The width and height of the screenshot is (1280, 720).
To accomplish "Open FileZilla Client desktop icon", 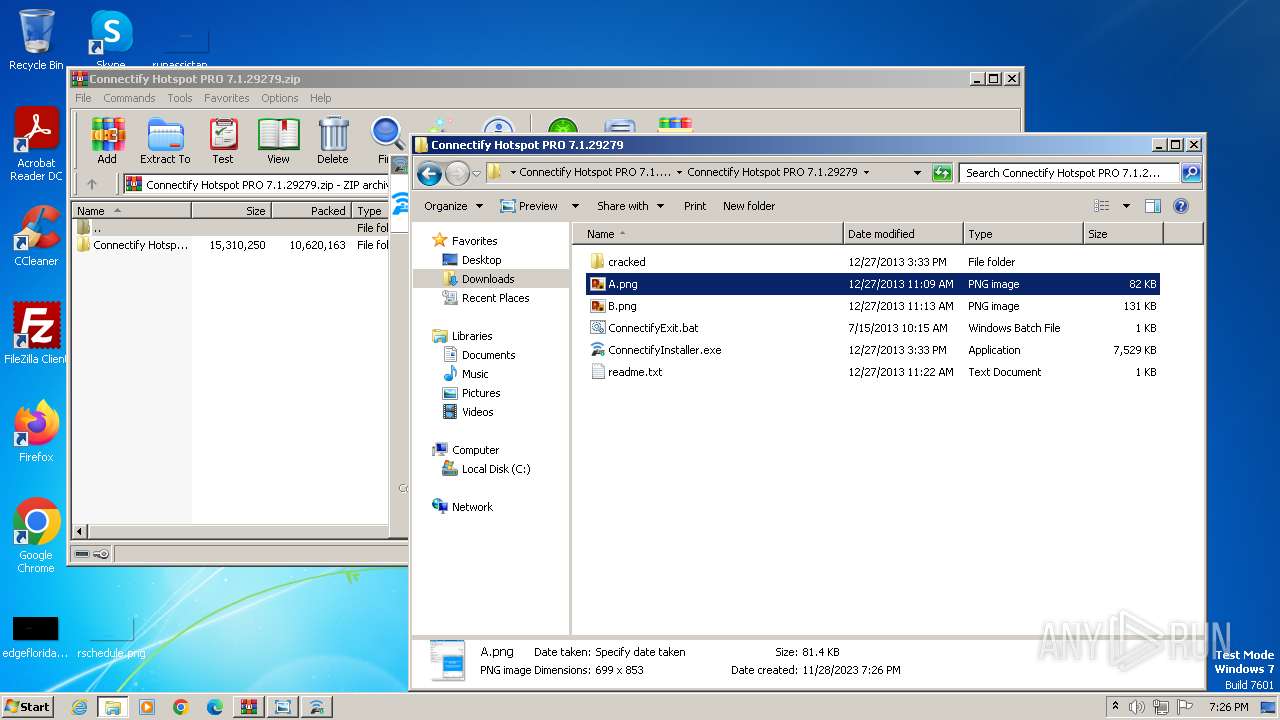I will tap(36, 333).
